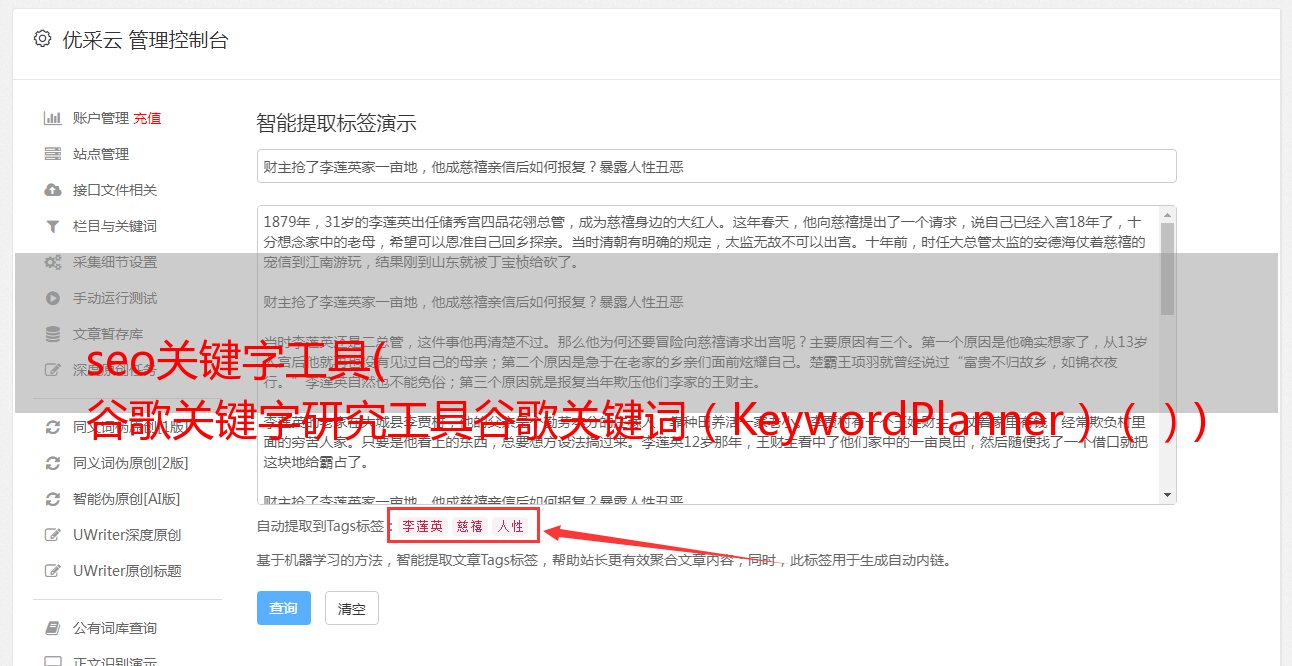Click the text area scrollbar thumb
1292x666 pixels.
(1167, 268)
